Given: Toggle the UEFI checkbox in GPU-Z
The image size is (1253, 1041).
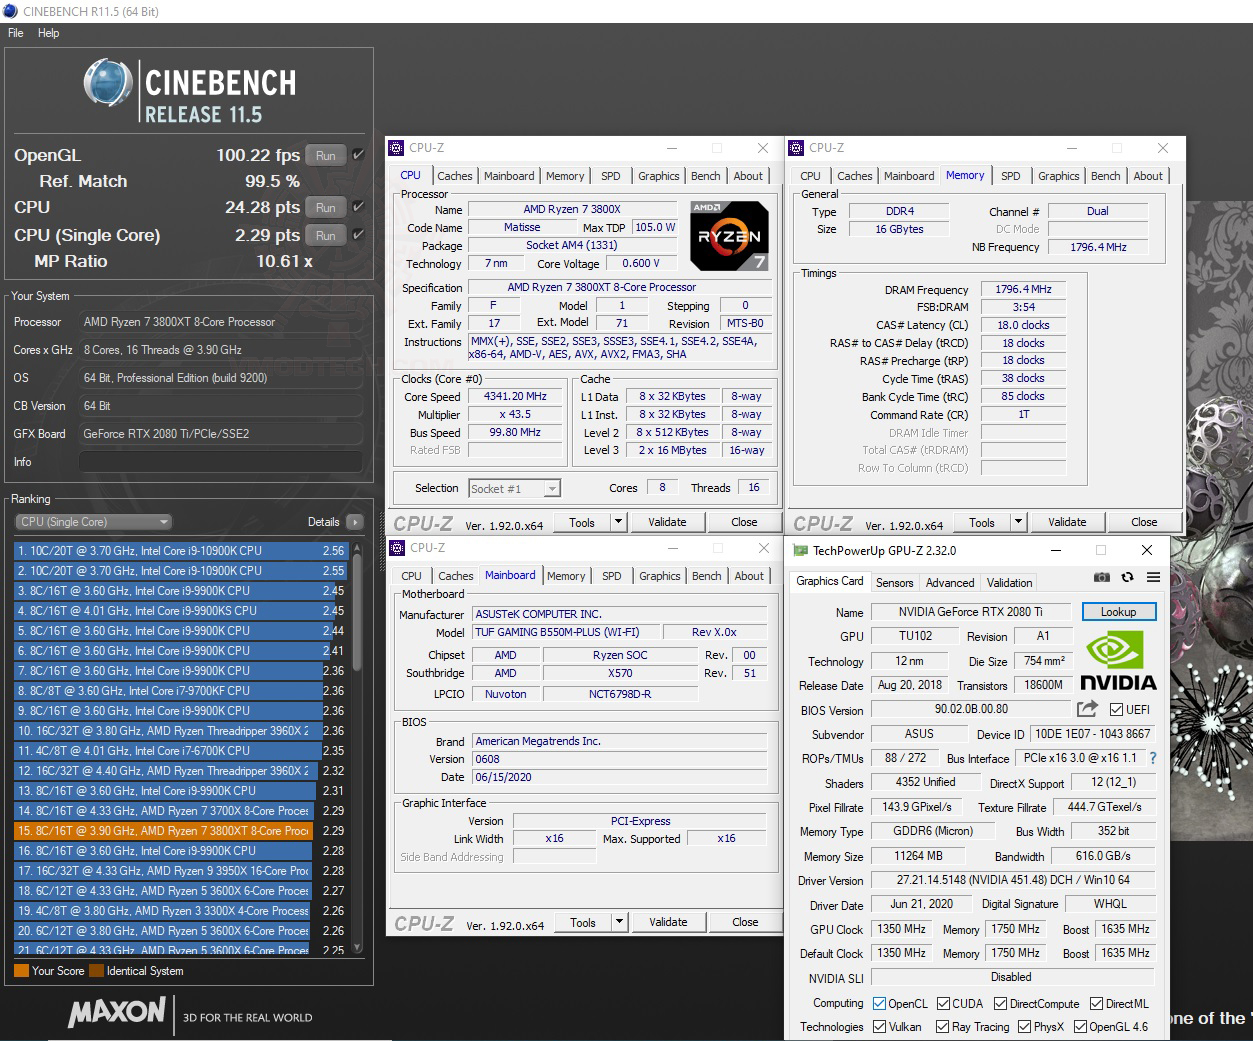Looking at the screenshot, I should click(1116, 709).
